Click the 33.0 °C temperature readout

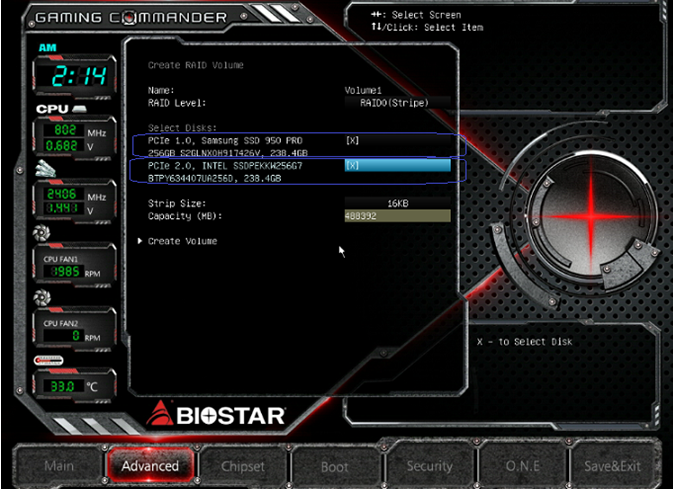click(x=62, y=387)
